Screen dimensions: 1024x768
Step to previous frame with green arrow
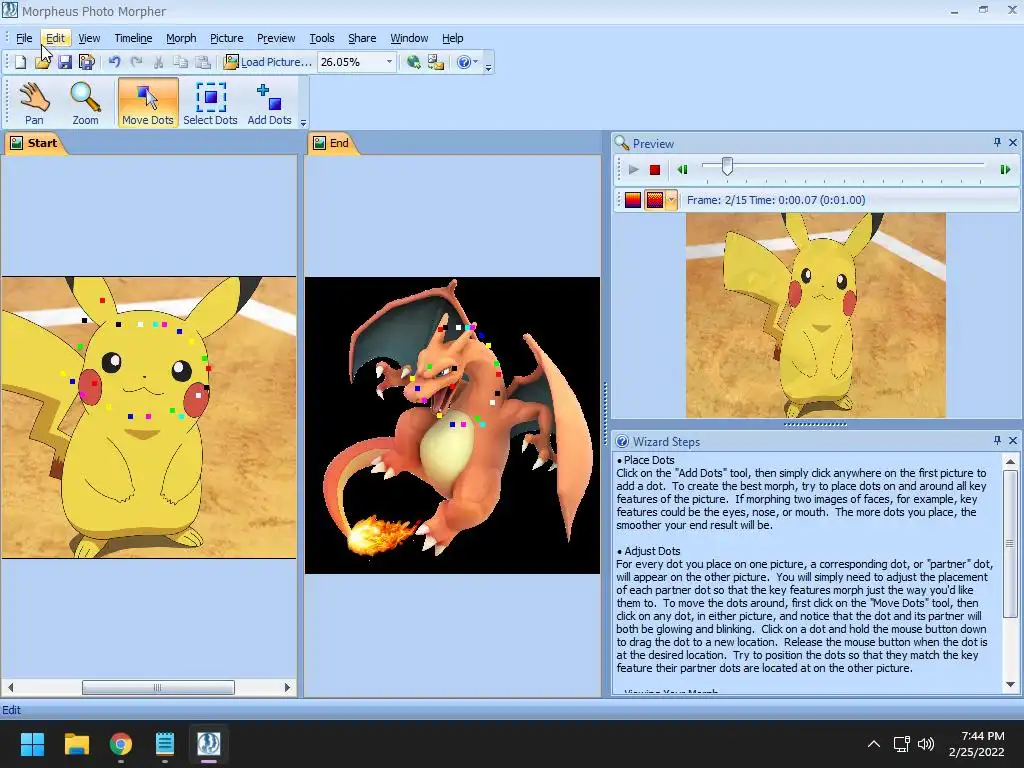(x=682, y=170)
